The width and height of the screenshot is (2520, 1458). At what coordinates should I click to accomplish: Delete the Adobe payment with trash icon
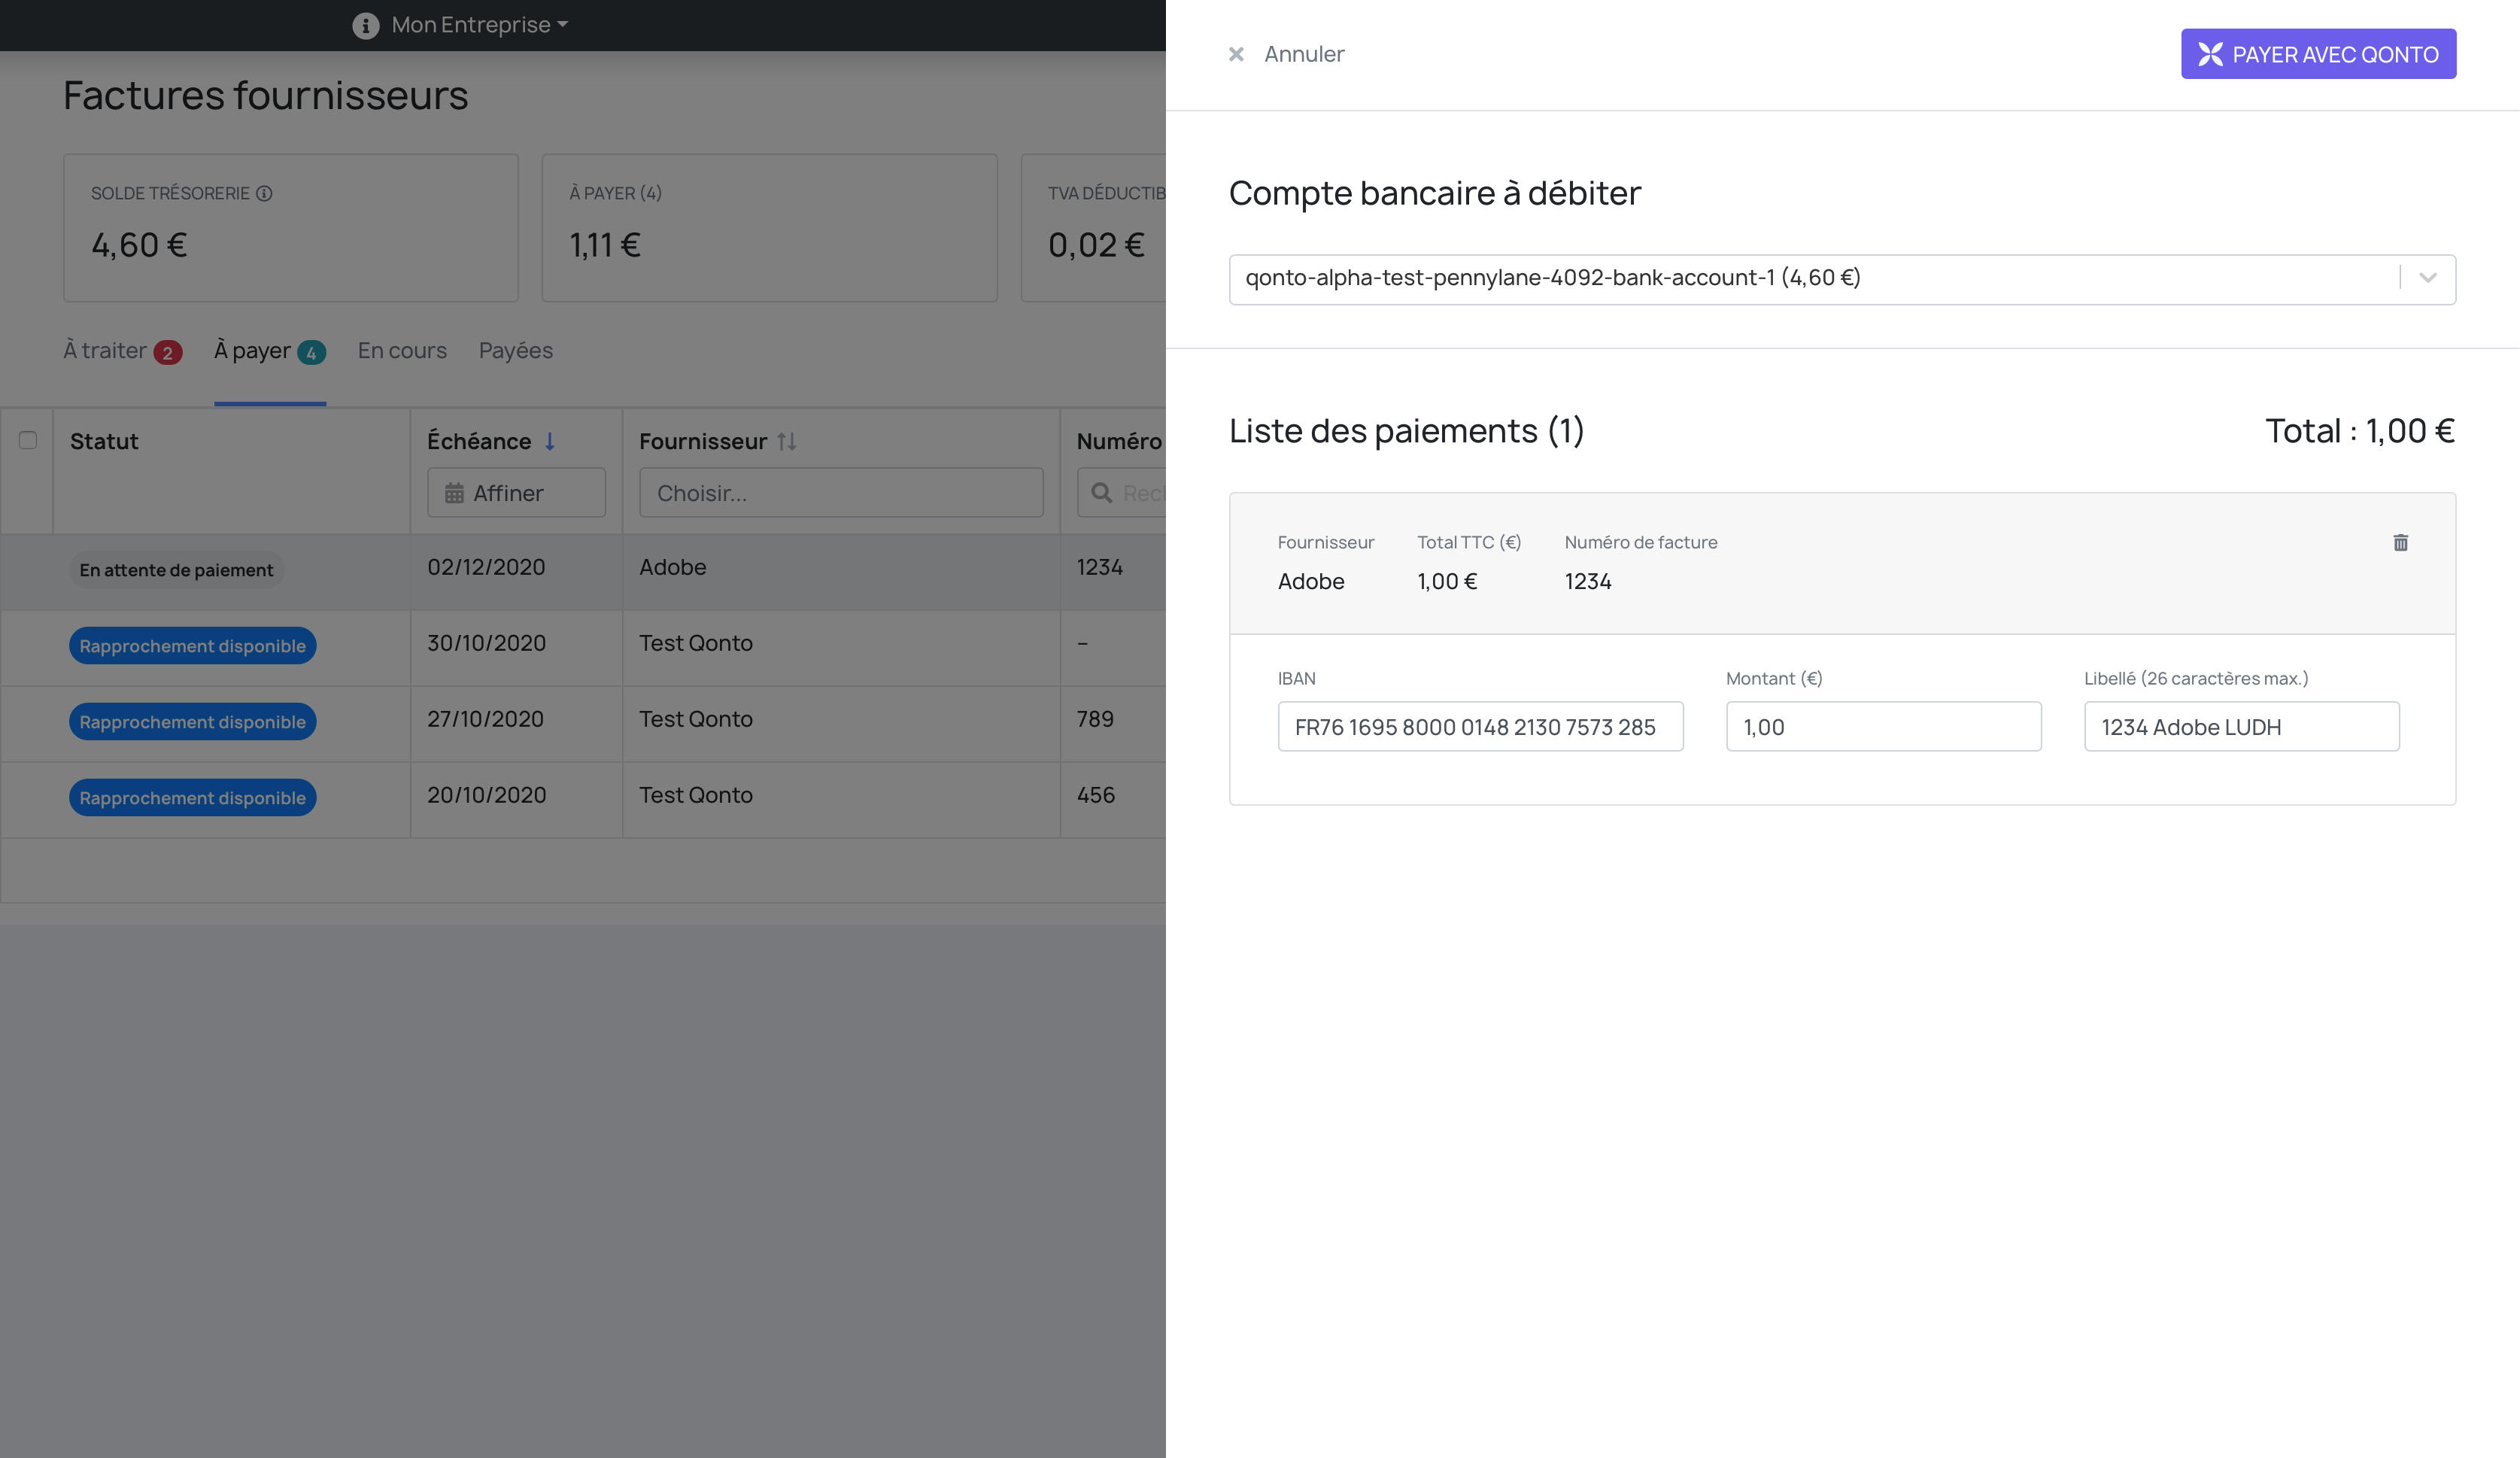pyautogui.click(x=2400, y=542)
